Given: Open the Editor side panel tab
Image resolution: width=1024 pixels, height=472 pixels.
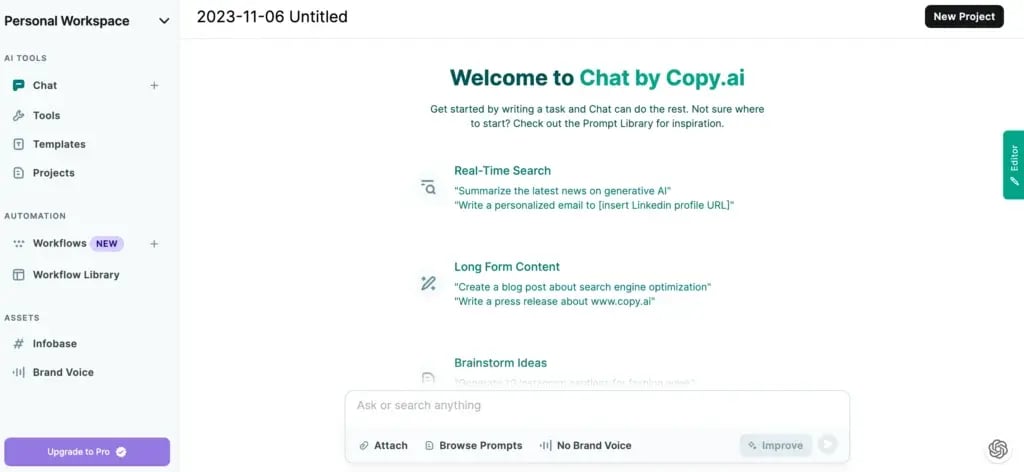Looking at the screenshot, I should coord(1013,164).
